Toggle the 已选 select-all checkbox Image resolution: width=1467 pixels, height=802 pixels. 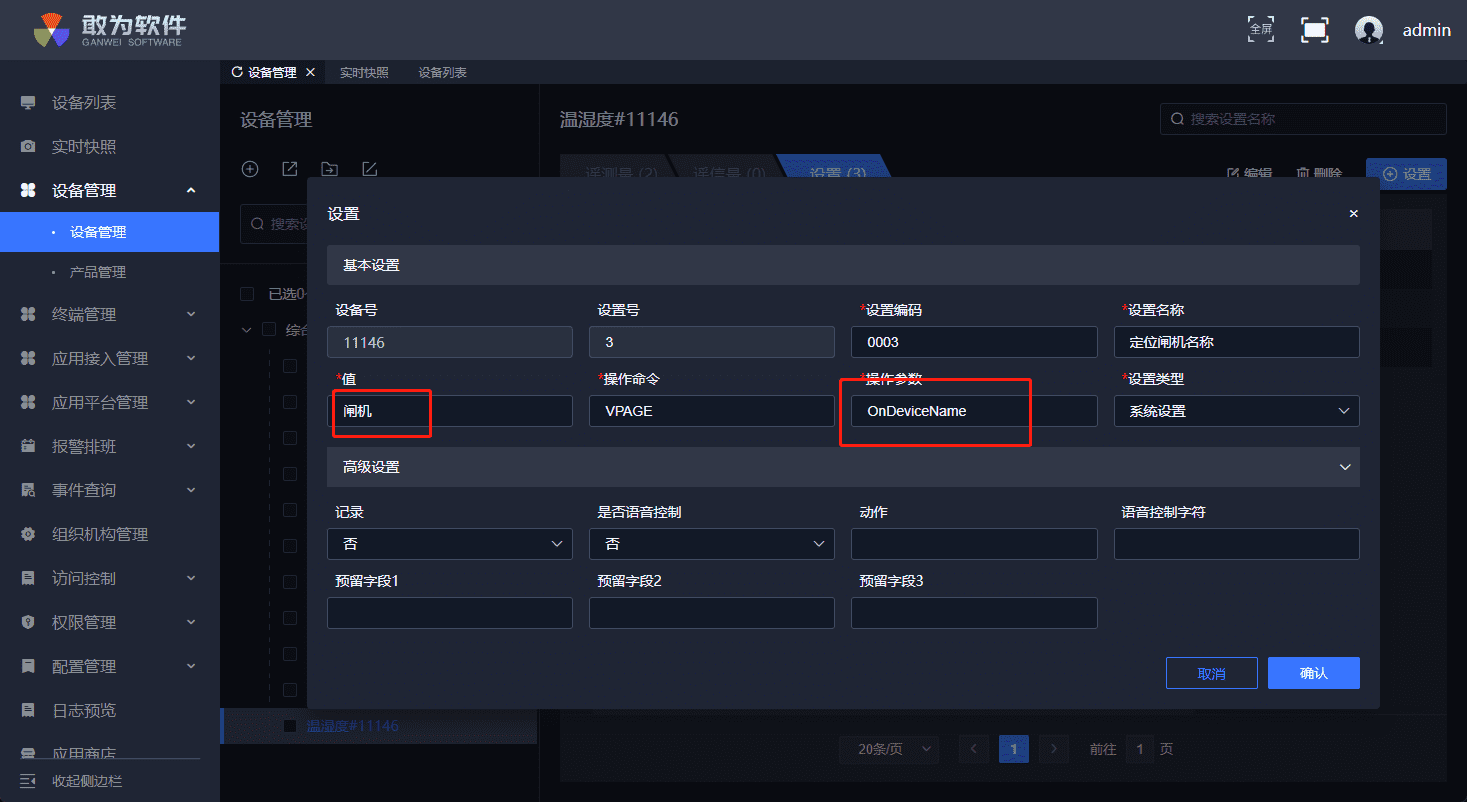[247, 294]
